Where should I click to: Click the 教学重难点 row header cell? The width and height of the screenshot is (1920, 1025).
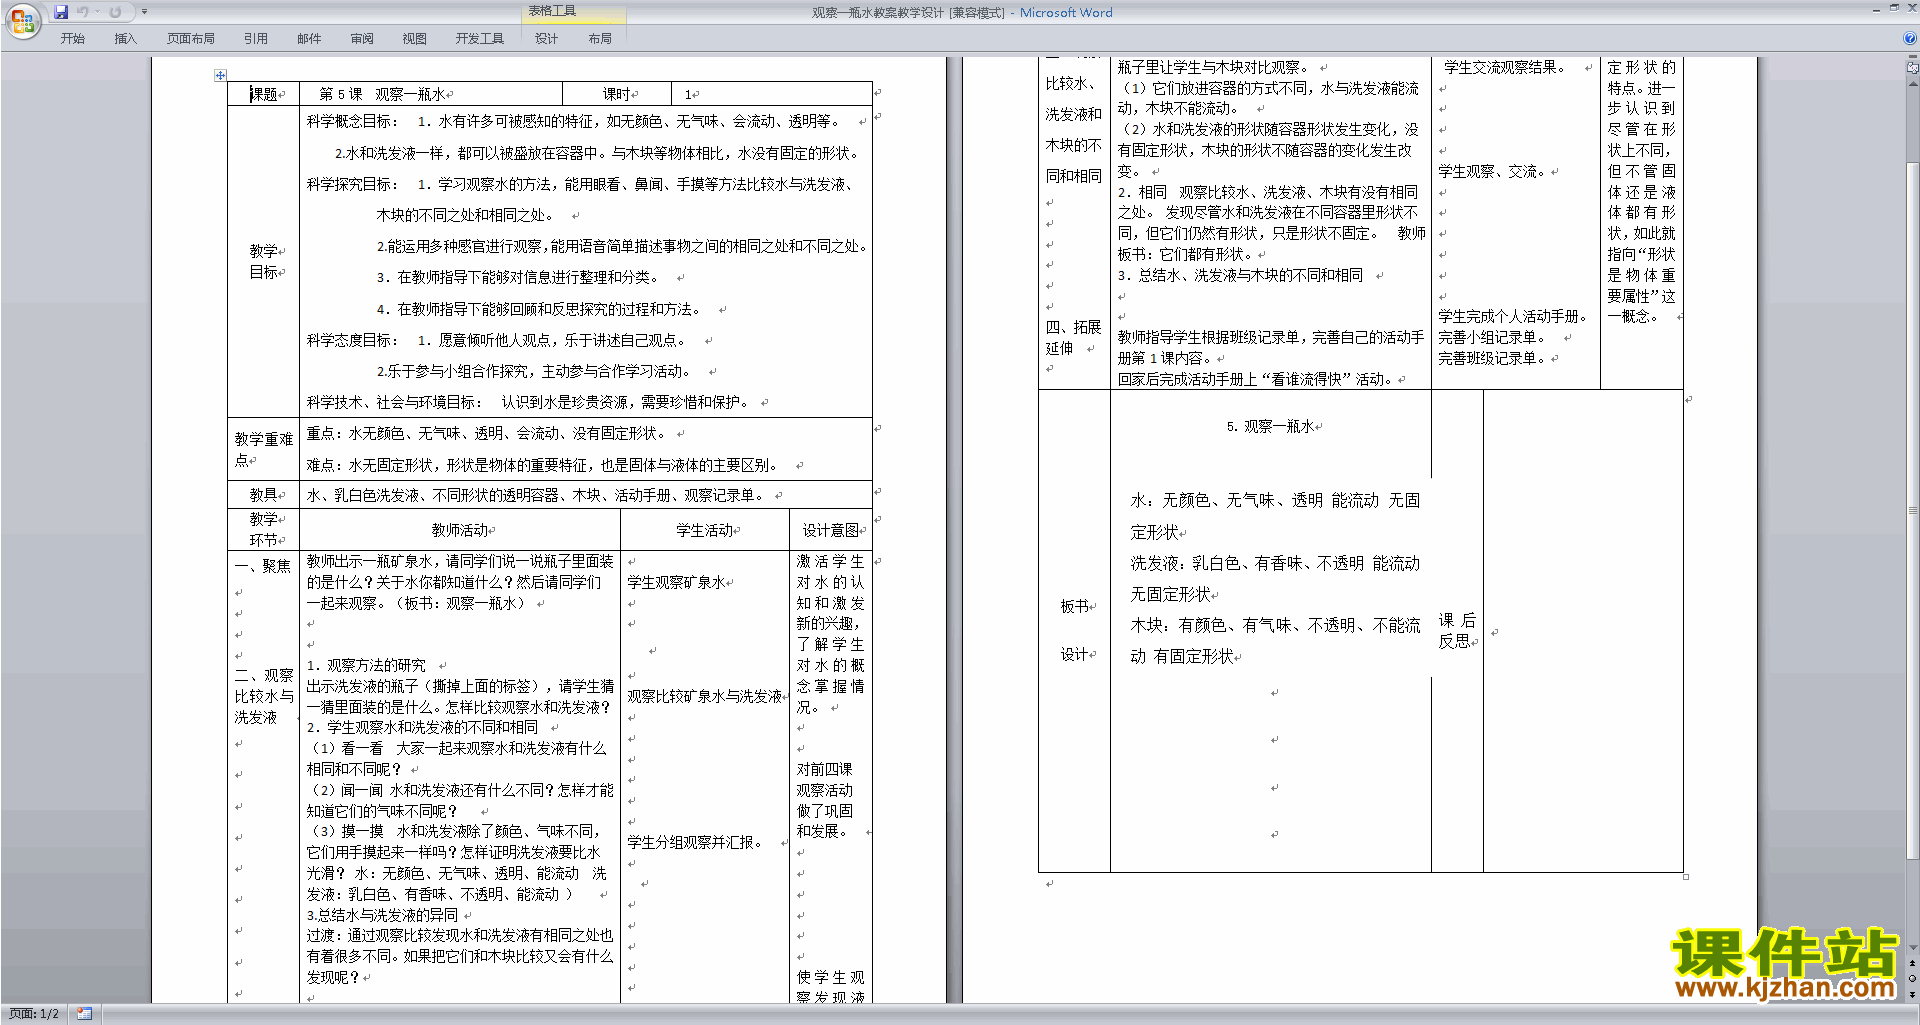[x=264, y=449]
